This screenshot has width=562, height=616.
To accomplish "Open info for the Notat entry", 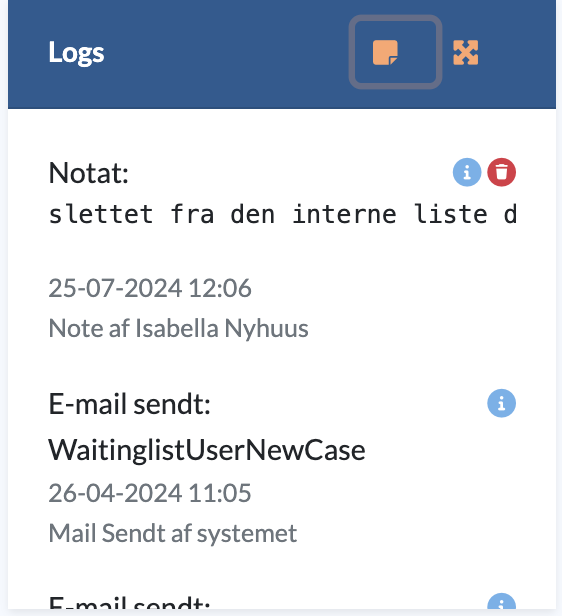I will pyautogui.click(x=467, y=172).
